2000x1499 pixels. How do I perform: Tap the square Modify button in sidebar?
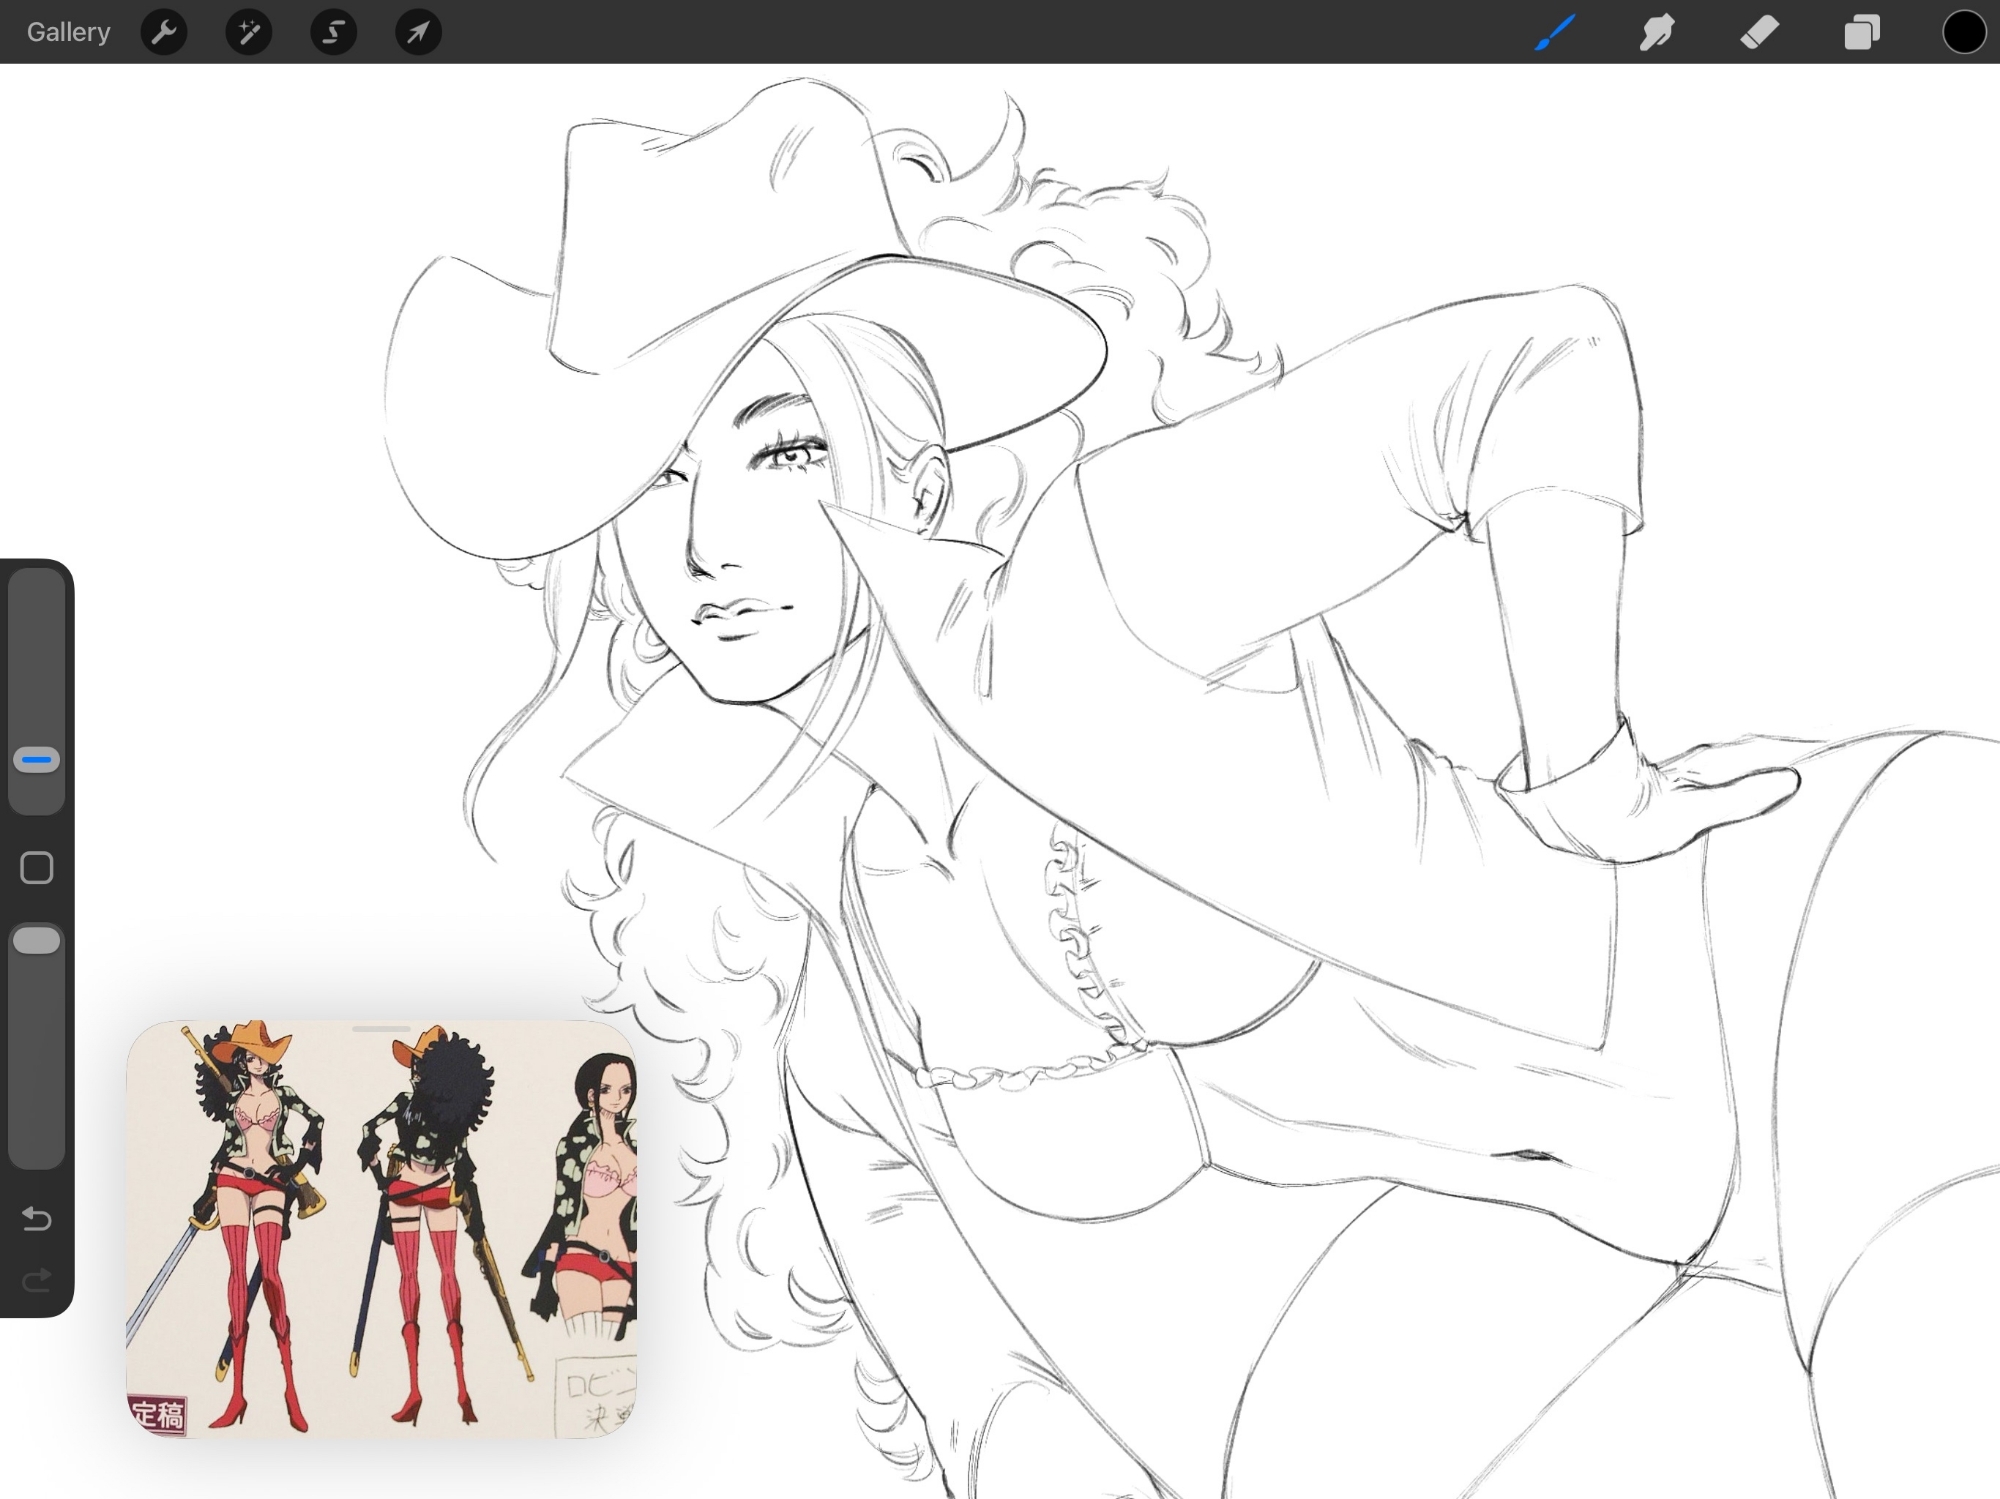pos(37,868)
